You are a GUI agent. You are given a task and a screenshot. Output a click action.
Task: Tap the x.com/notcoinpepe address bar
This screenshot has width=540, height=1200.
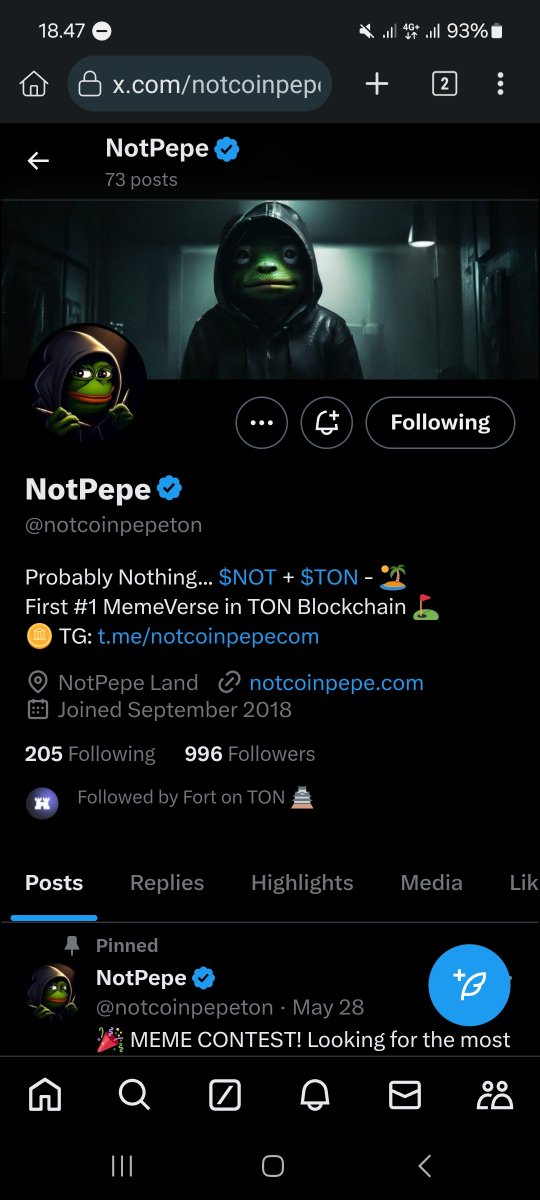click(x=199, y=84)
